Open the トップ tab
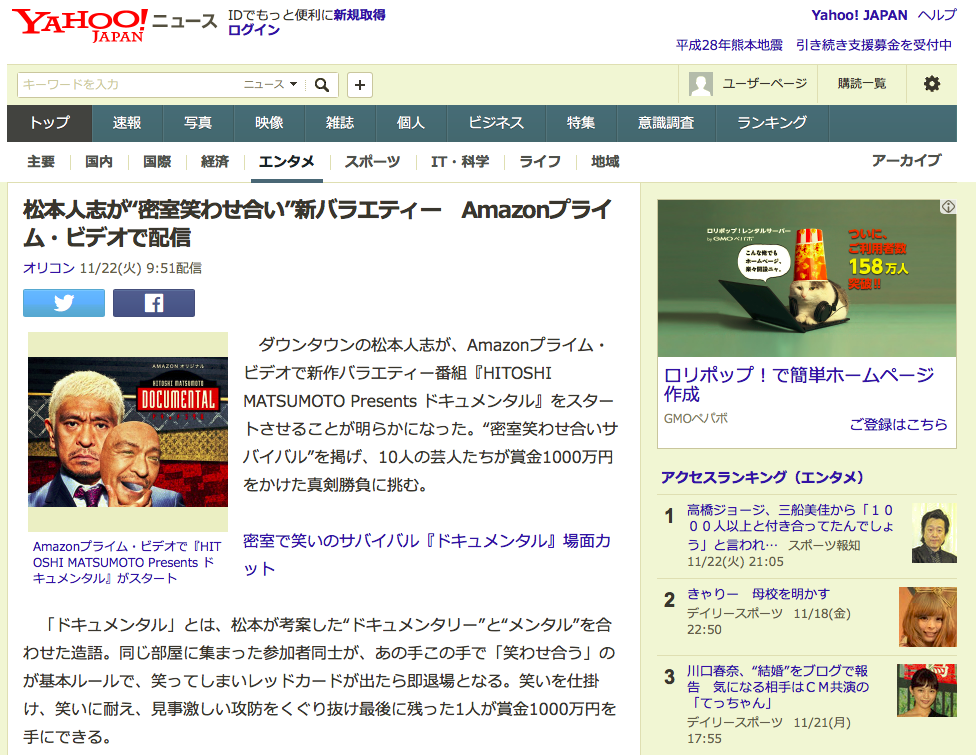The image size is (976, 755). 50,123
